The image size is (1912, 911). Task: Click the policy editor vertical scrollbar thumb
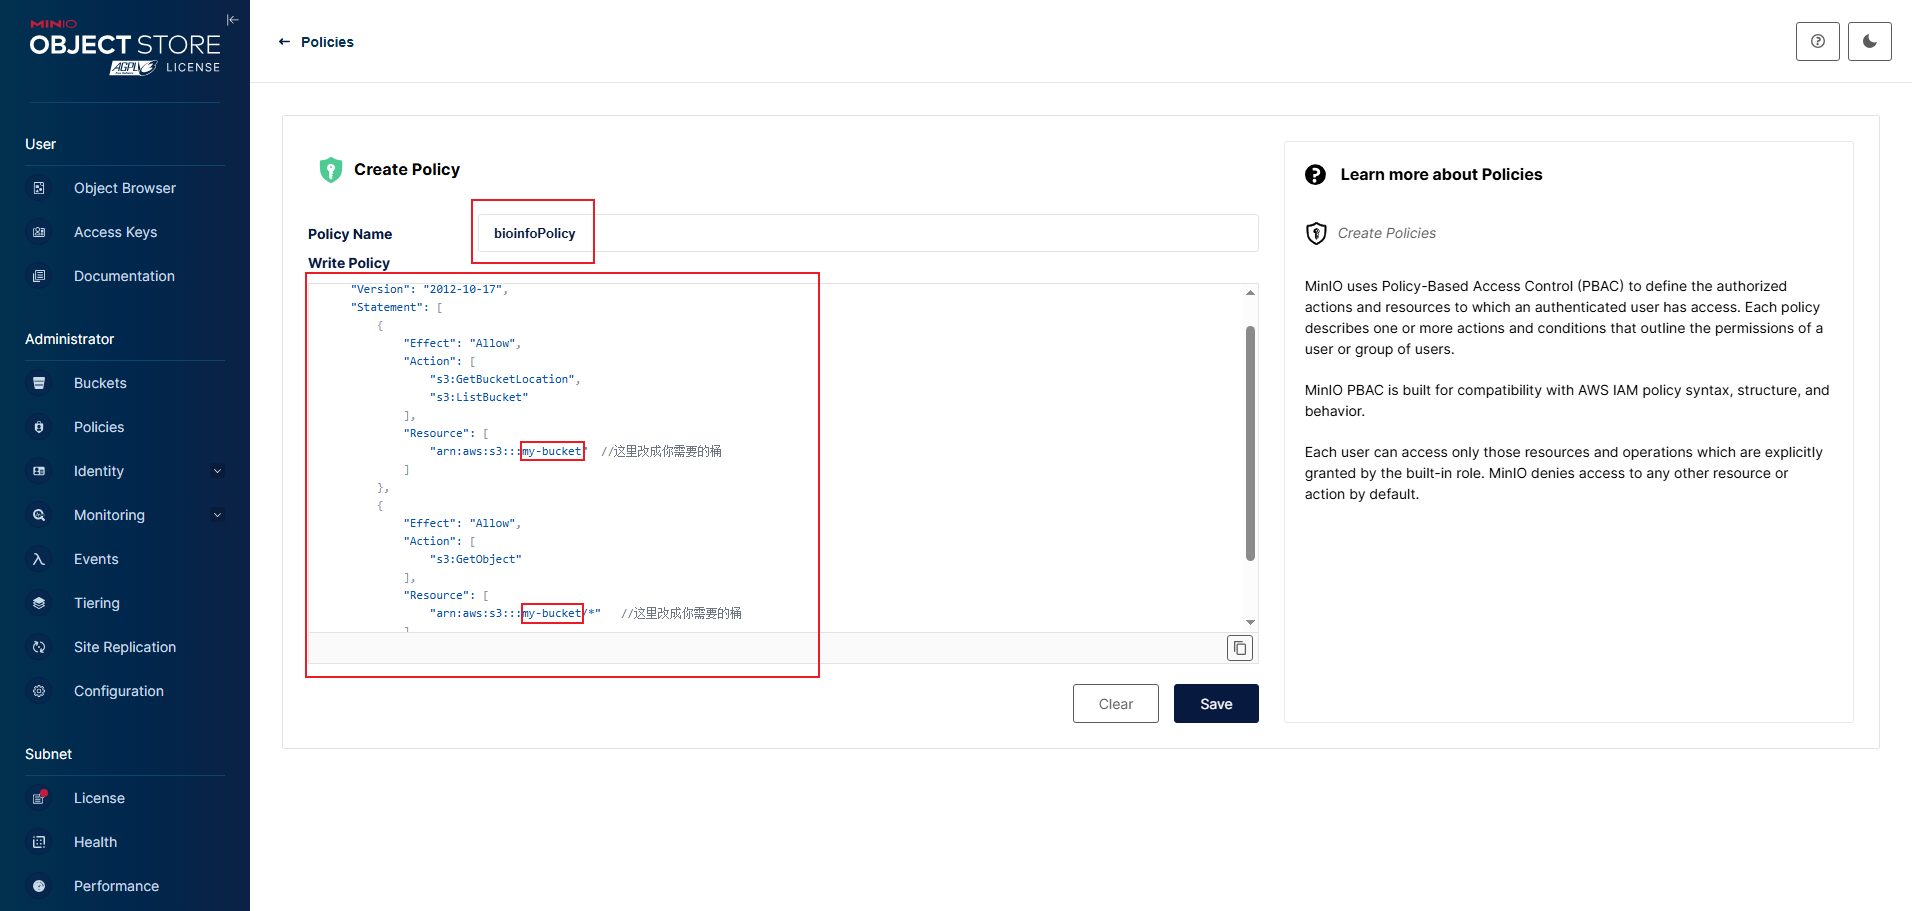coord(1250,443)
